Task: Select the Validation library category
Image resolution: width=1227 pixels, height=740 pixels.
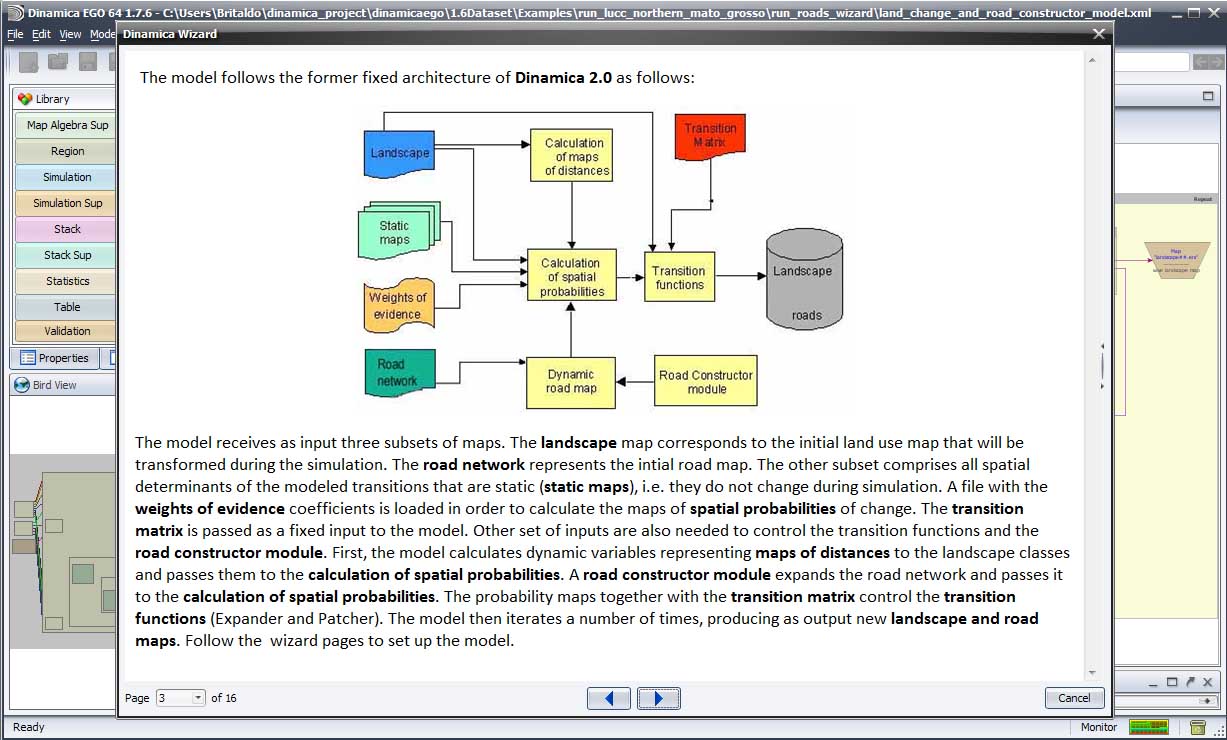Action: click(67, 331)
